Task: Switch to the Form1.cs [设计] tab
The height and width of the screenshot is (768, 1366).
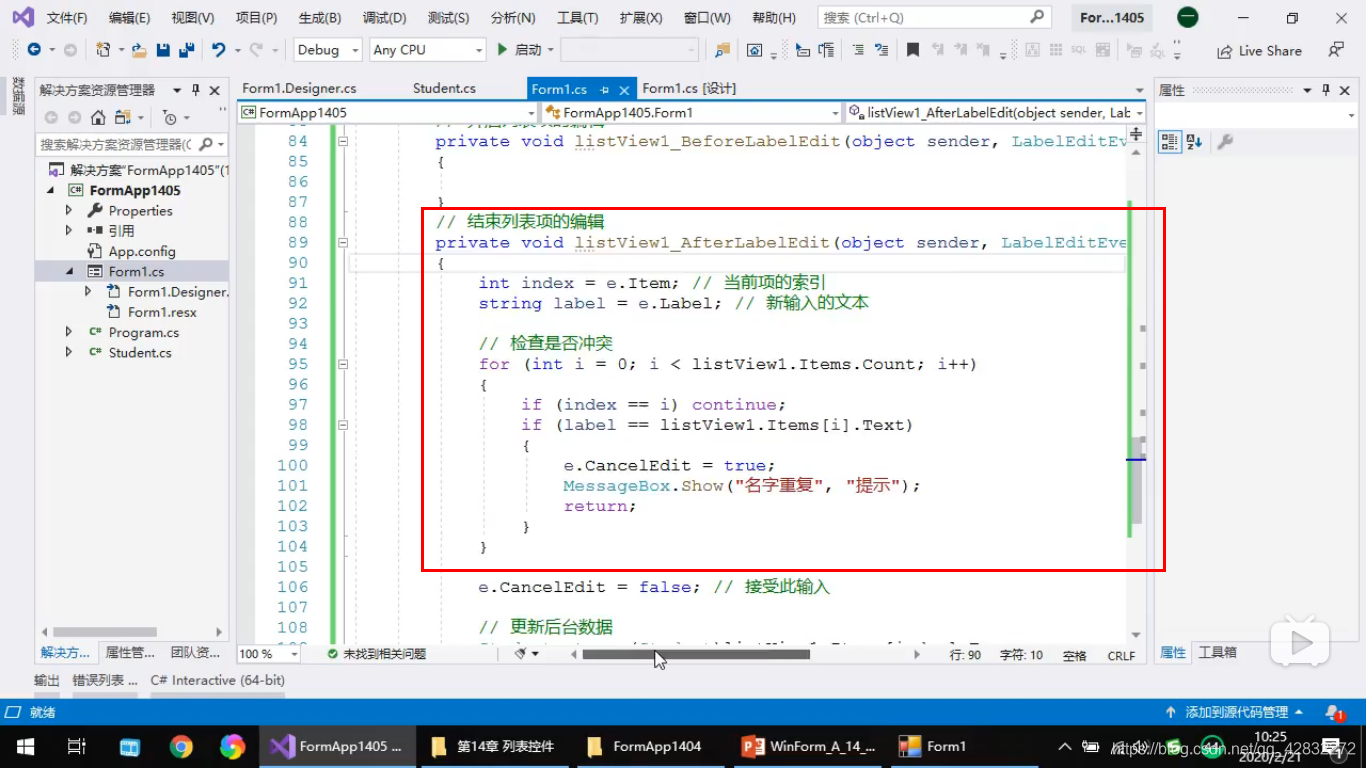Action: [x=689, y=89]
